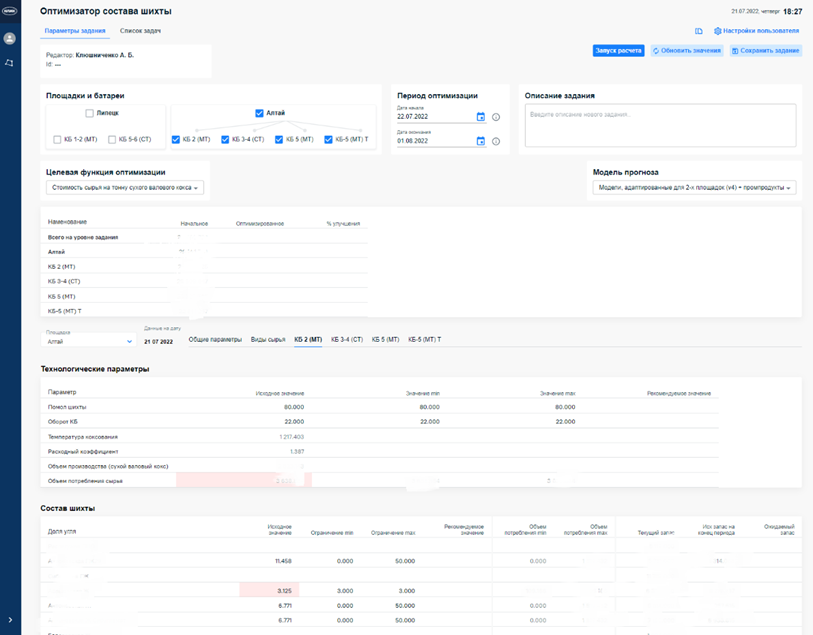The width and height of the screenshot is (813, 635).
Task: Uncheck the КБ-5 (МТ) Т battery checkbox
Action: [328, 139]
